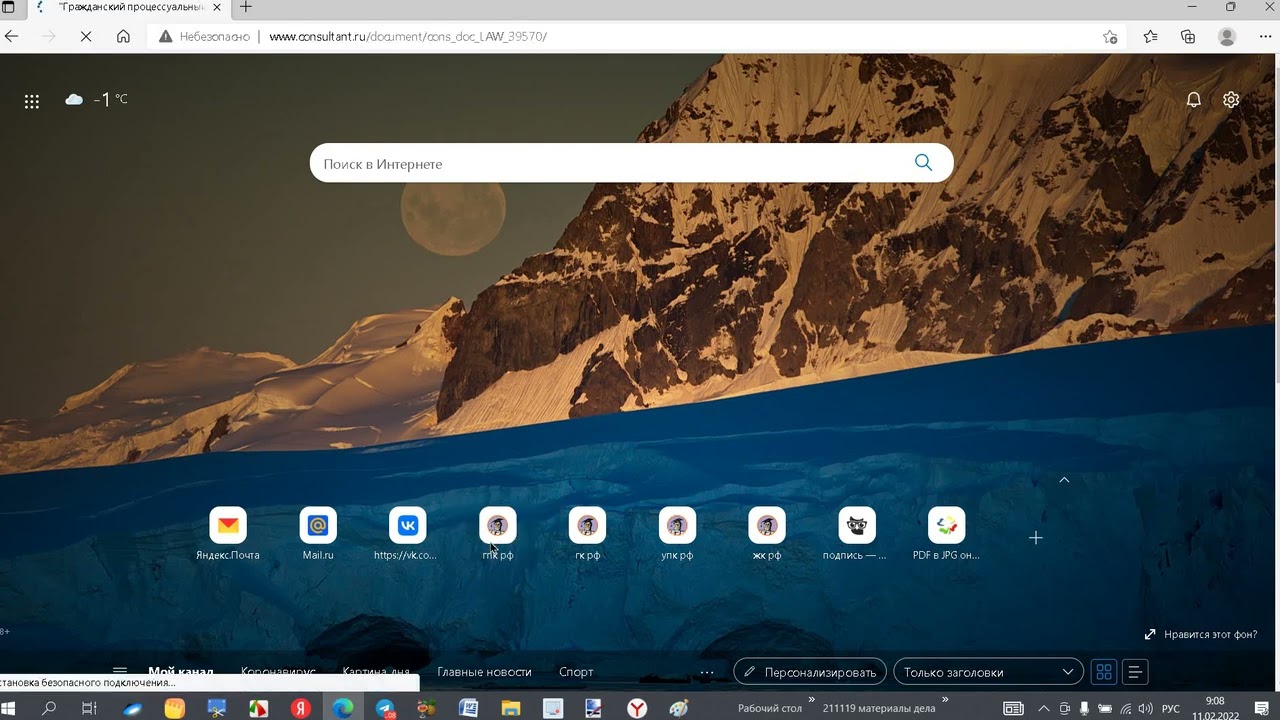1280x720 pixels.
Task: Open the browser profile avatar
Action: (x=1227, y=36)
